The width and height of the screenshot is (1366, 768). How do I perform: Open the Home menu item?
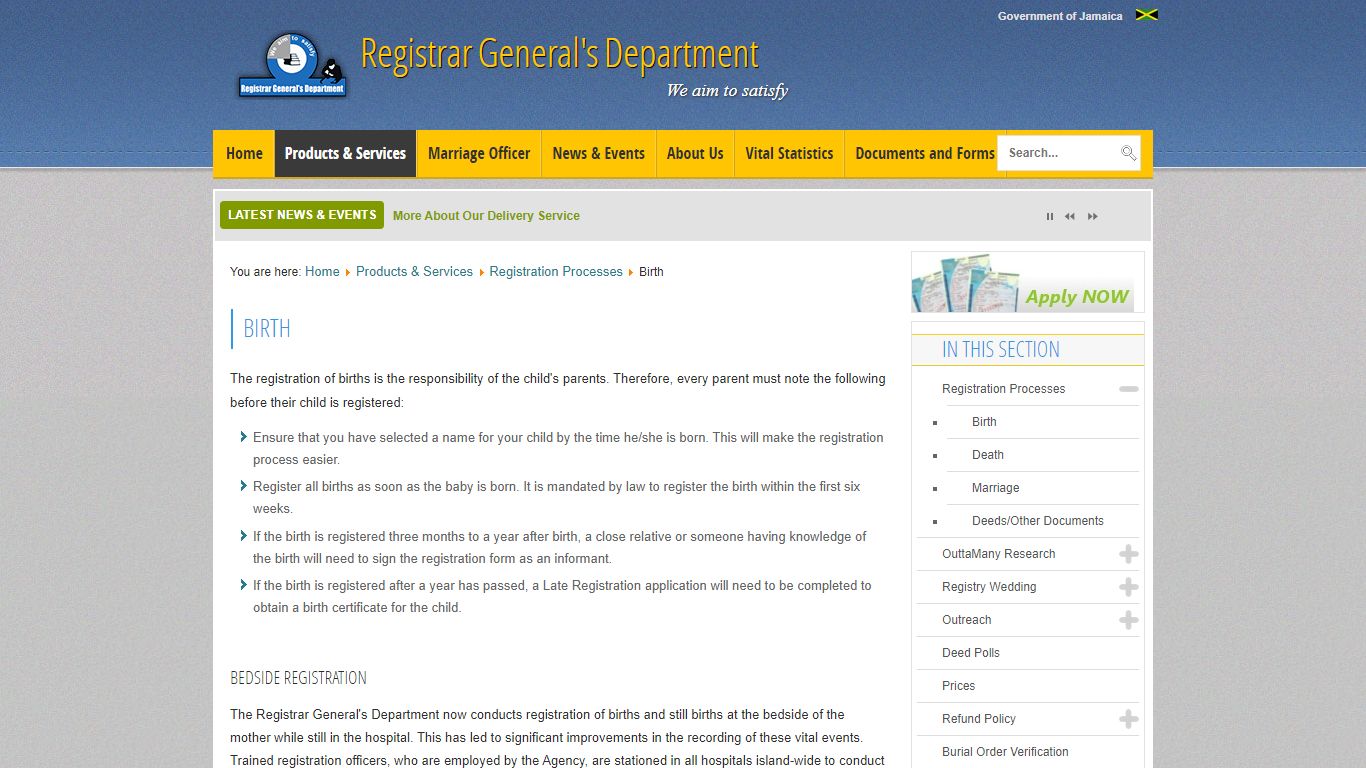click(244, 153)
